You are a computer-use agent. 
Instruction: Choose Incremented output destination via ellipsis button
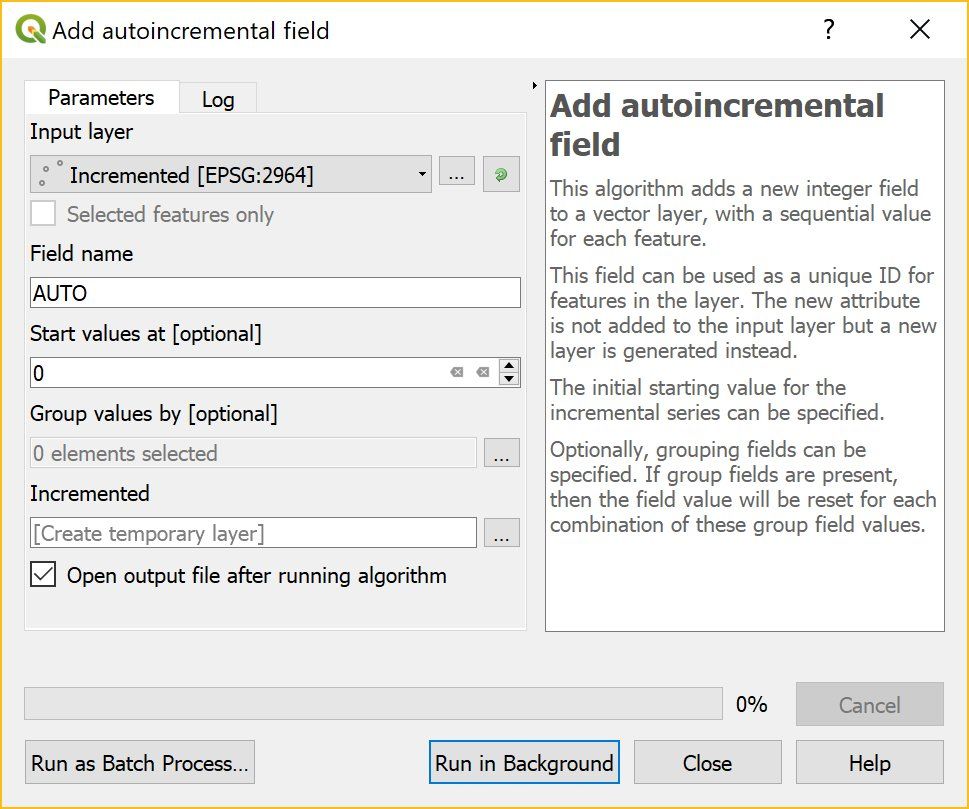(x=501, y=533)
